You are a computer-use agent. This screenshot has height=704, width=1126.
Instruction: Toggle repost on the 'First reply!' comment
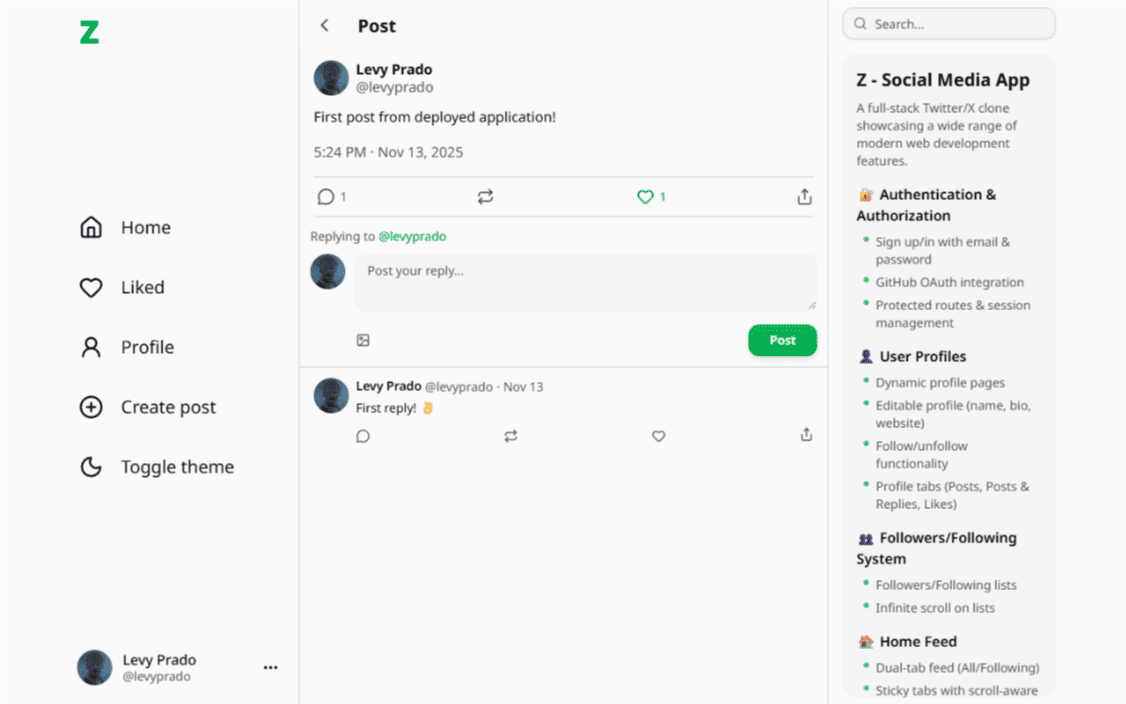pos(511,436)
